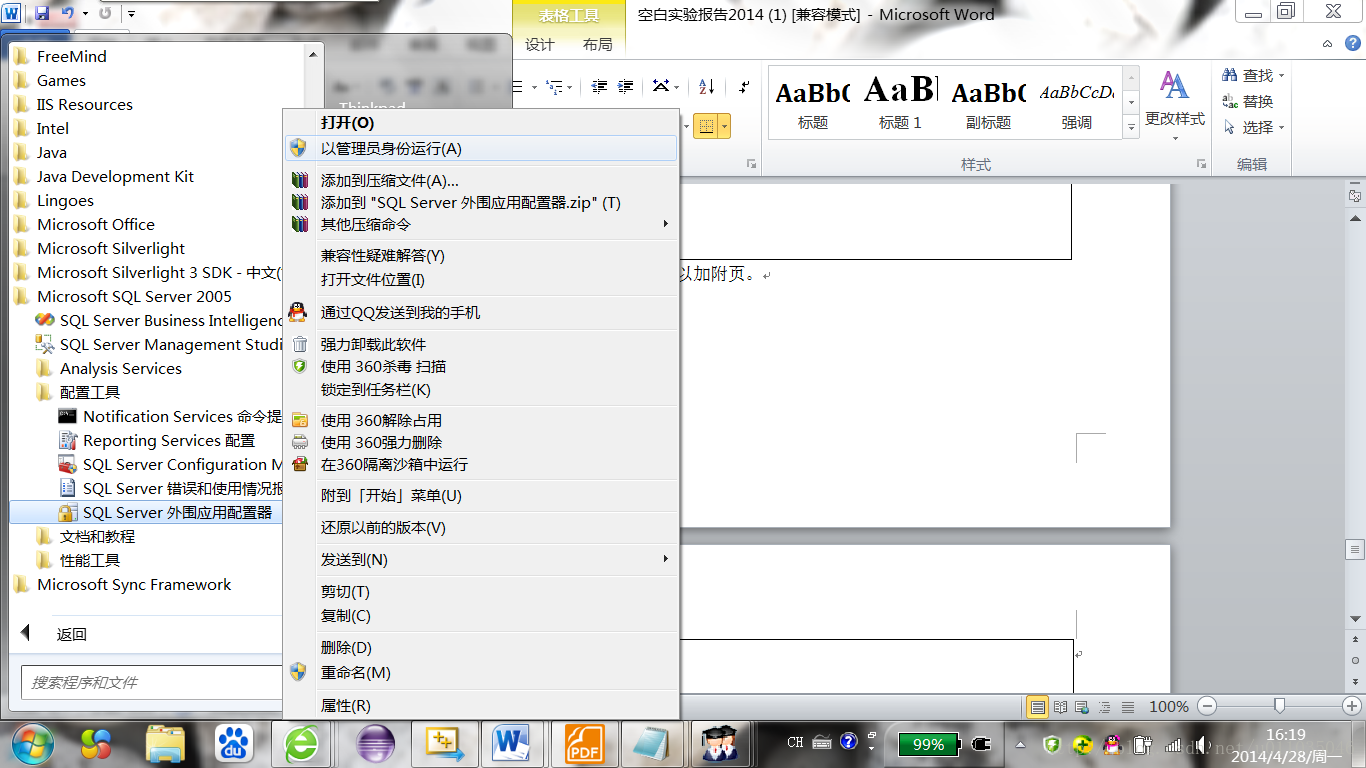Open the Notepad taskbar icon
This screenshot has height=768, width=1366.
coord(650,743)
